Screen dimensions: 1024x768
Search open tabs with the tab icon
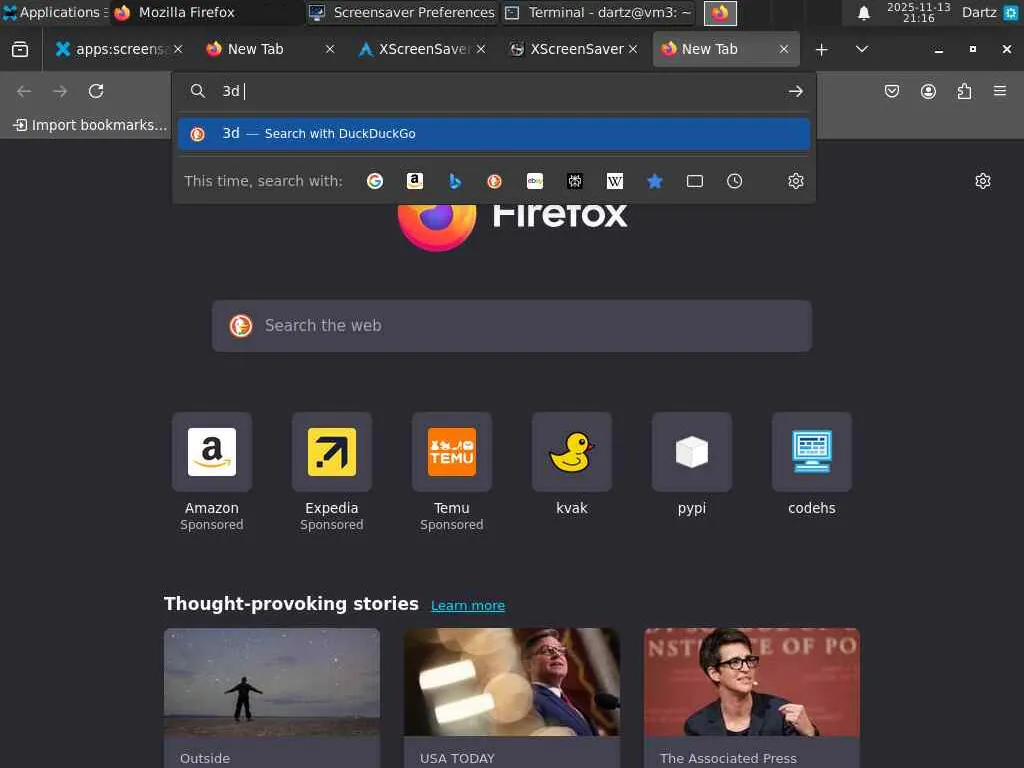coord(695,181)
